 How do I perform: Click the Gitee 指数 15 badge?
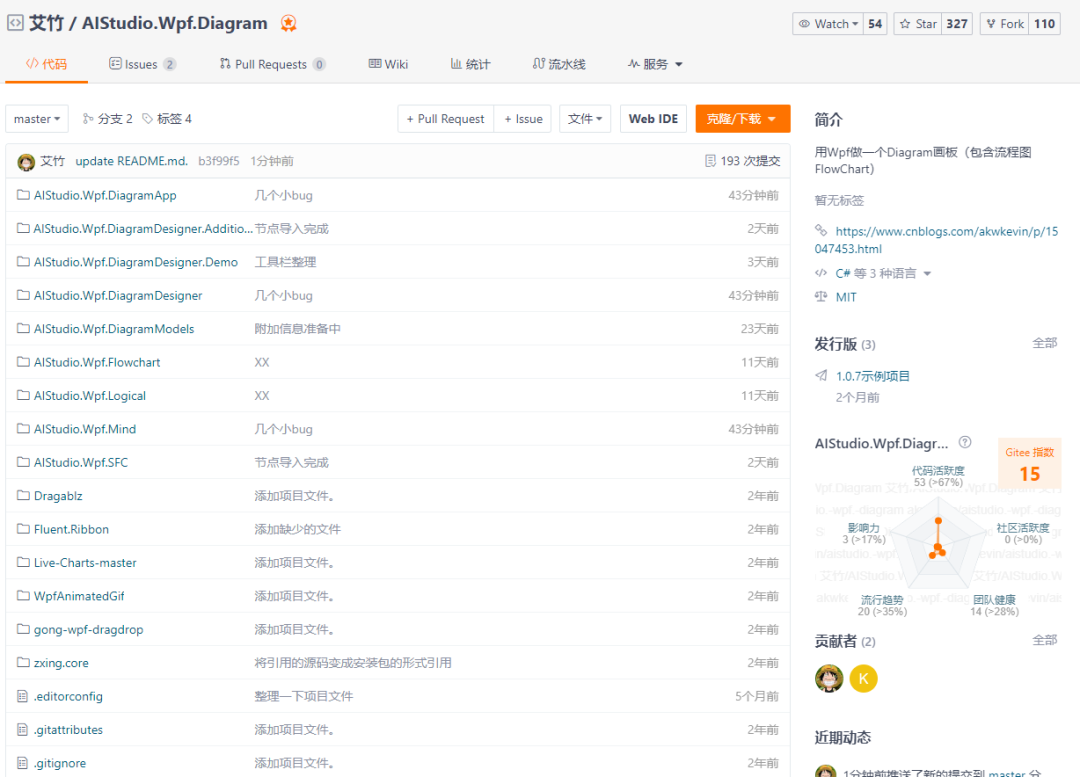coord(1030,464)
